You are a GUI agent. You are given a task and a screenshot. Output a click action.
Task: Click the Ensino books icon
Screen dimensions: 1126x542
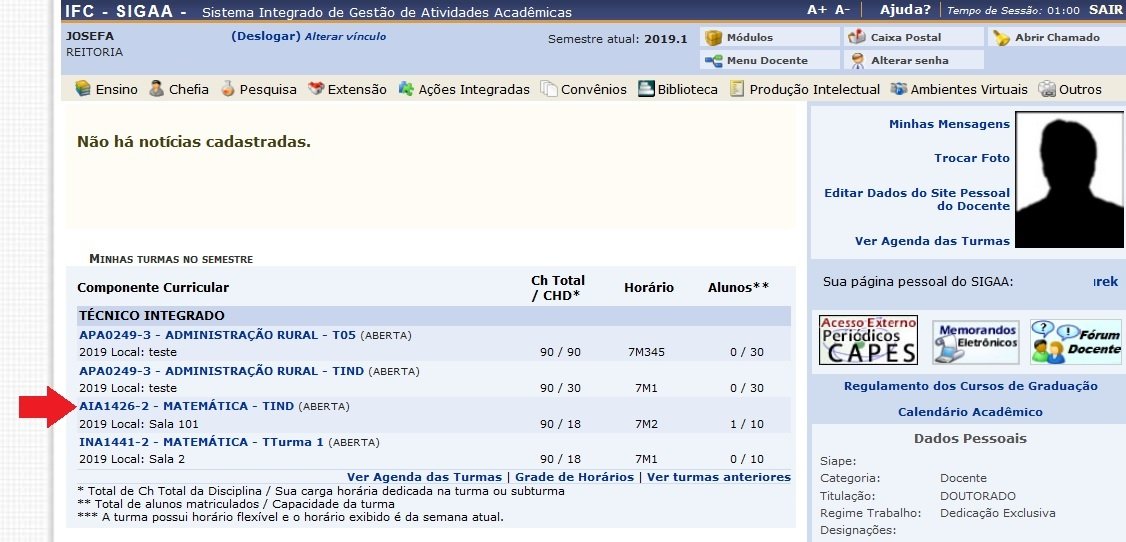click(x=83, y=89)
